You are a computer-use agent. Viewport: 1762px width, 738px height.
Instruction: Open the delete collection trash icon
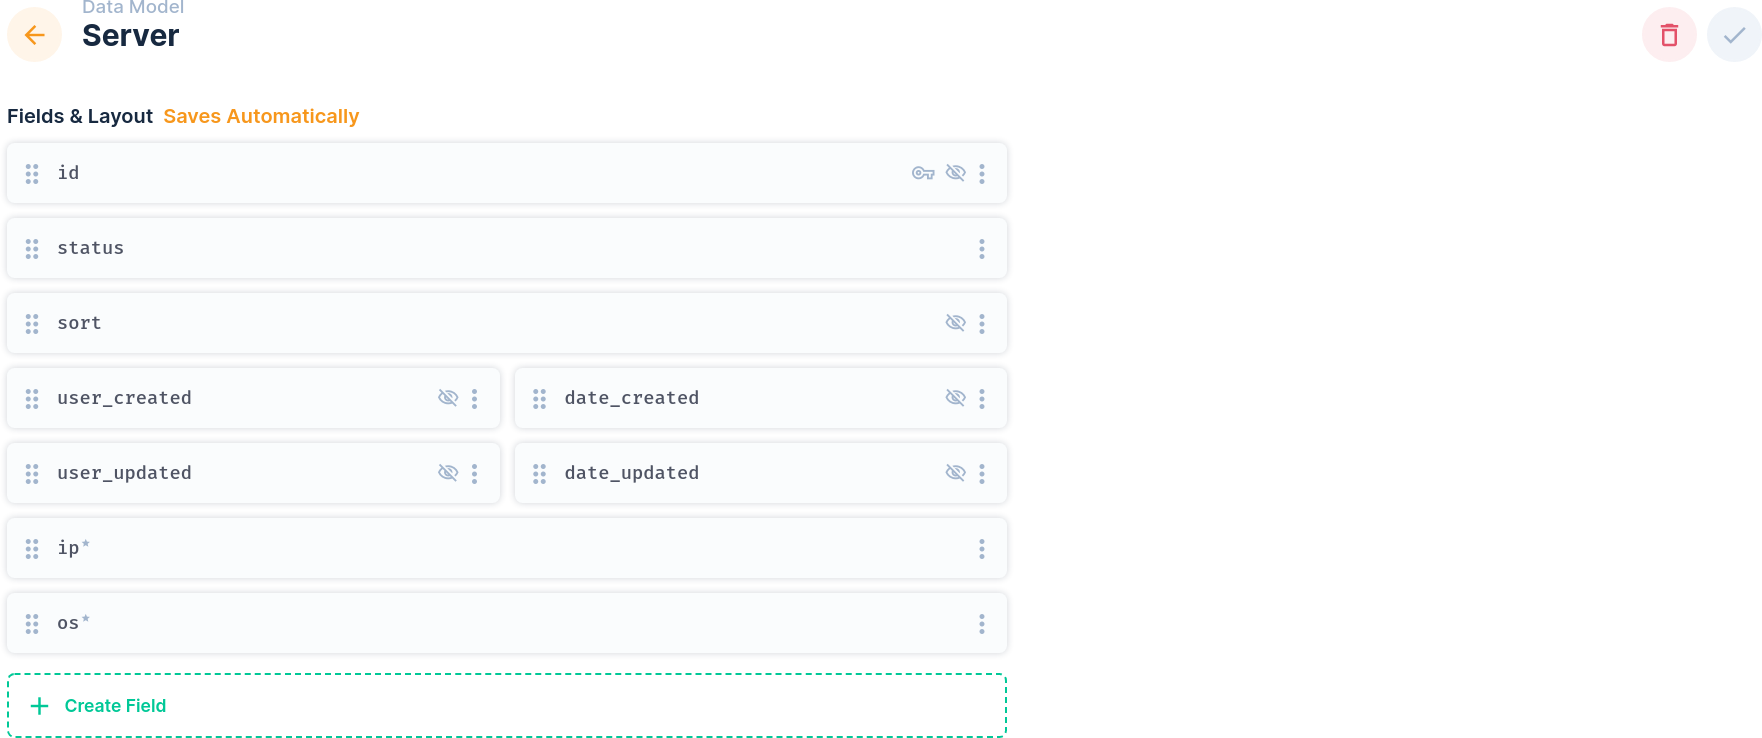pyautogui.click(x=1668, y=34)
